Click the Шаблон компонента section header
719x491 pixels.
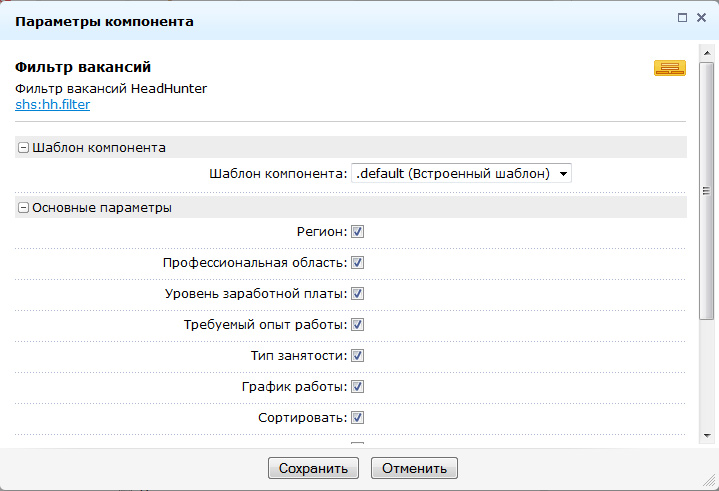pyautogui.click(x=98, y=148)
